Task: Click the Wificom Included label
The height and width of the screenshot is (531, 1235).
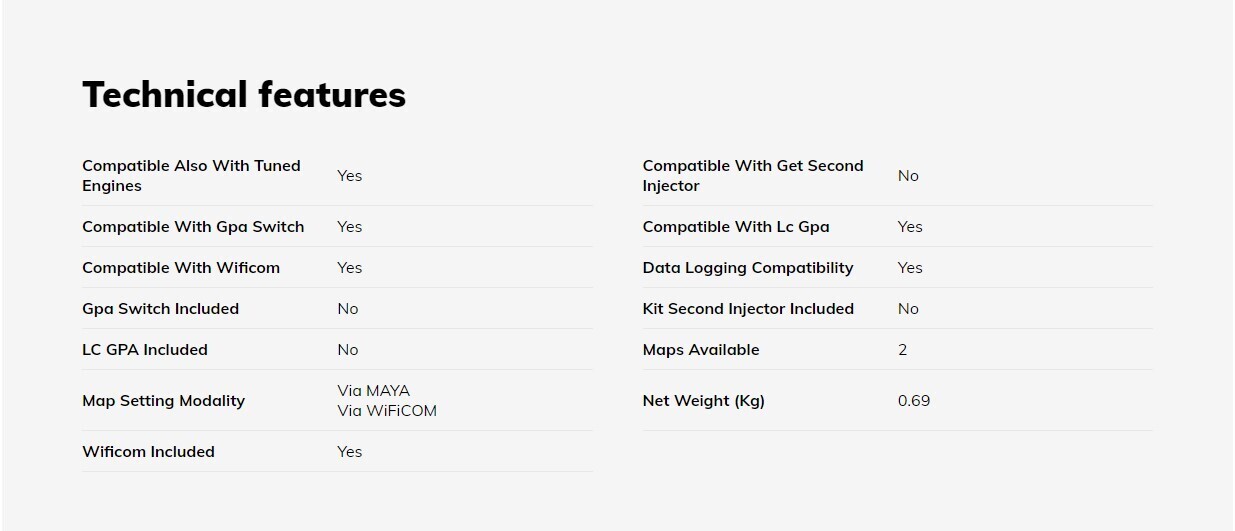Action: [x=148, y=452]
